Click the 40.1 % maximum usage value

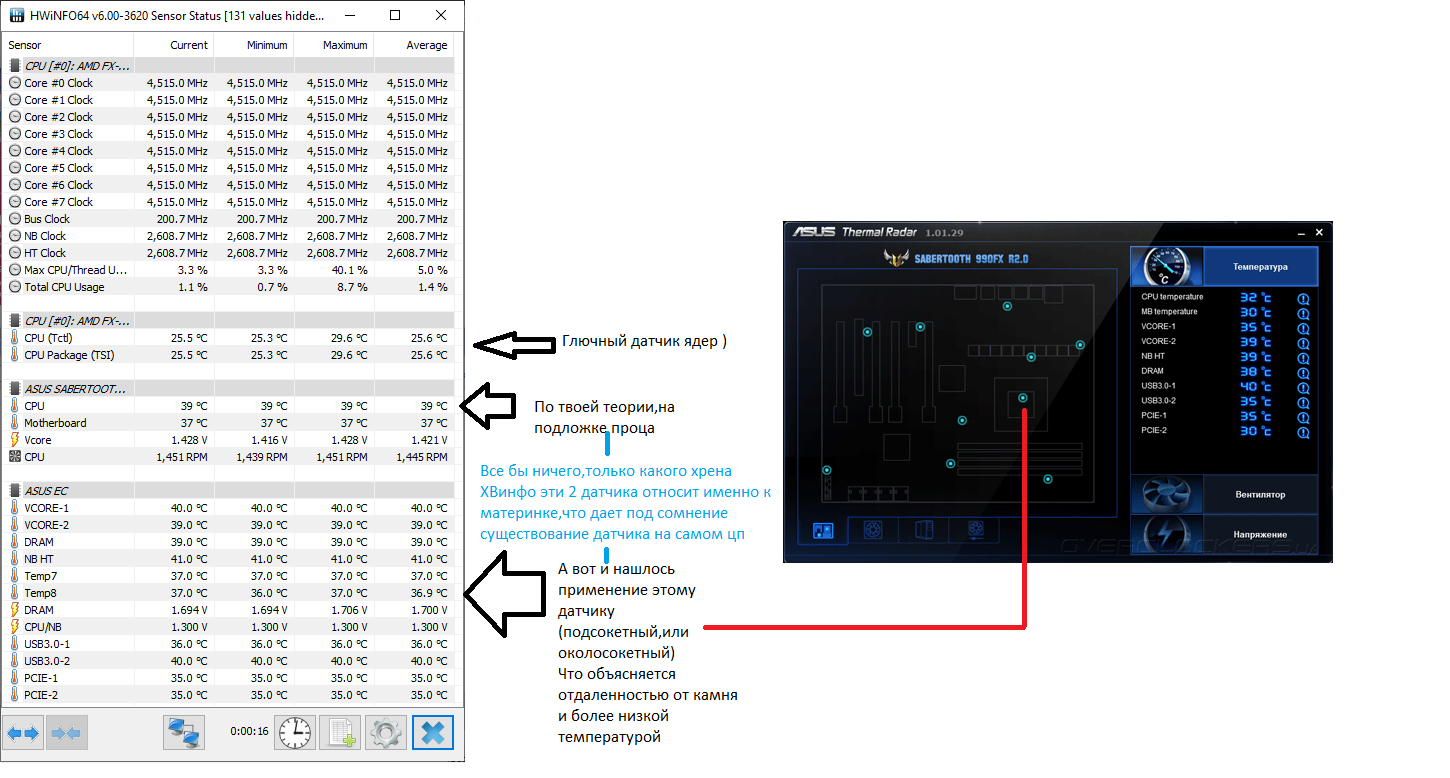[x=349, y=270]
